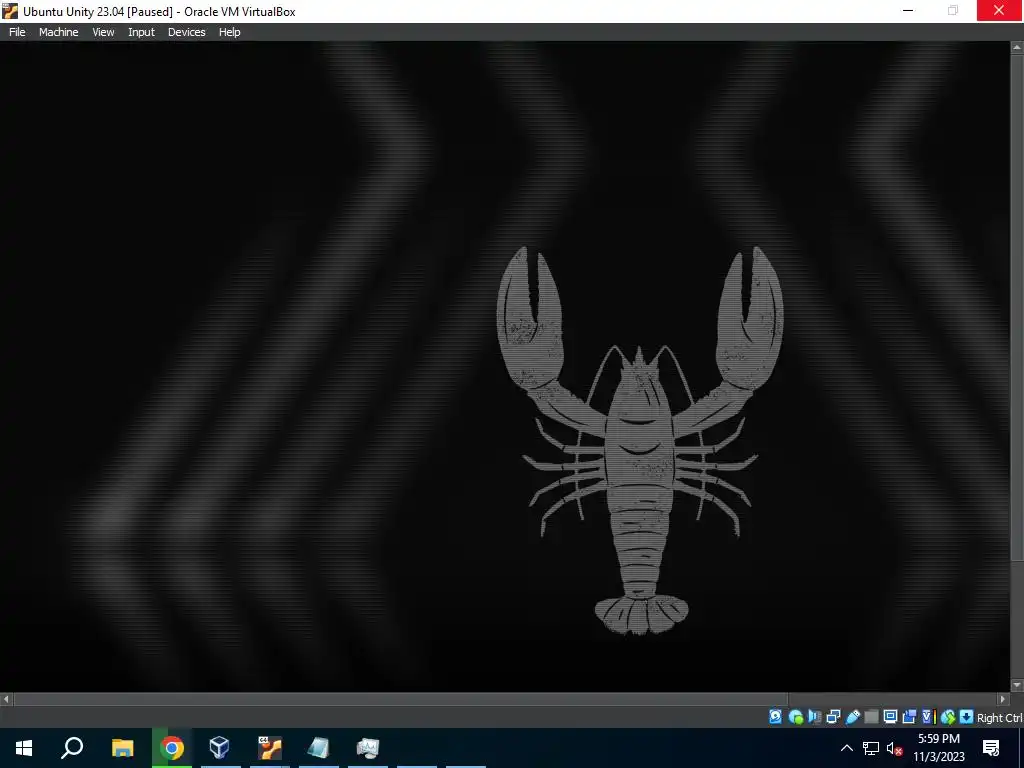
Task: Switch to the running VM taskbar icon
Action: point(269,748)
